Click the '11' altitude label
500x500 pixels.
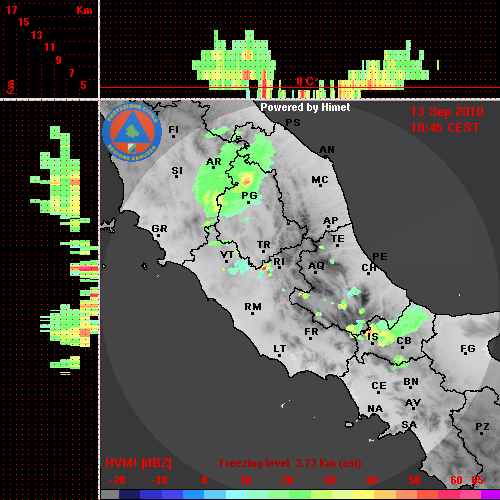(49, 47)
